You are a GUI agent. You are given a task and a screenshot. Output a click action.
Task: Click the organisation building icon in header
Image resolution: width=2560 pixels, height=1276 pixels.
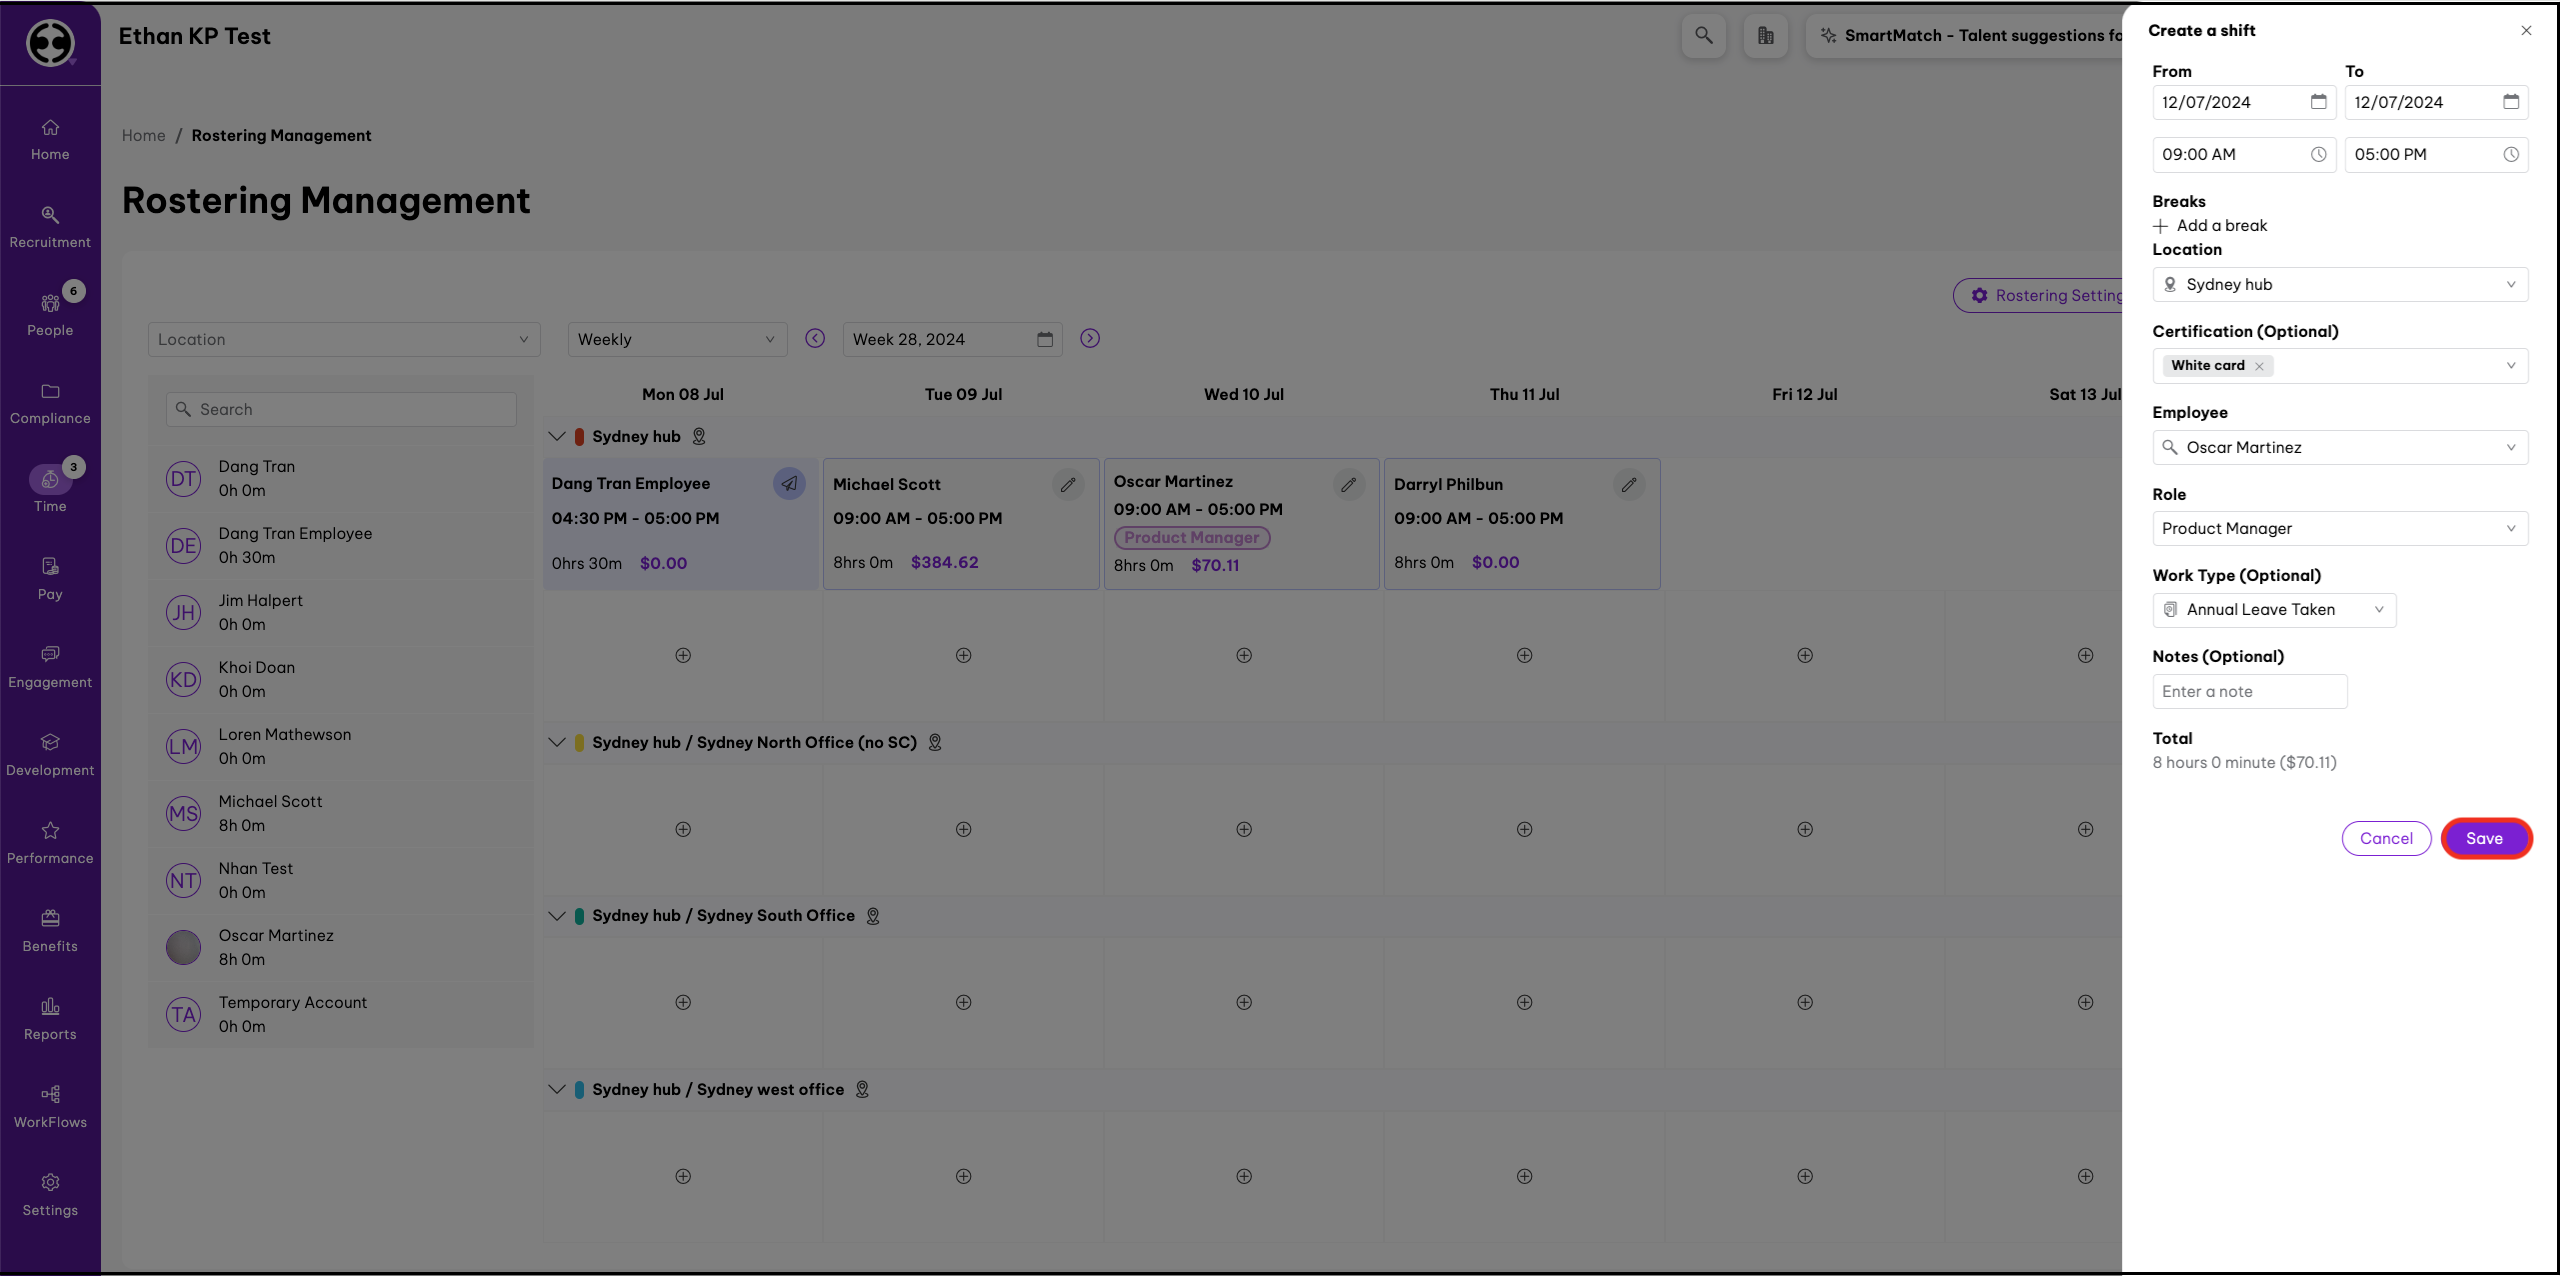(x=1766, y=36)
